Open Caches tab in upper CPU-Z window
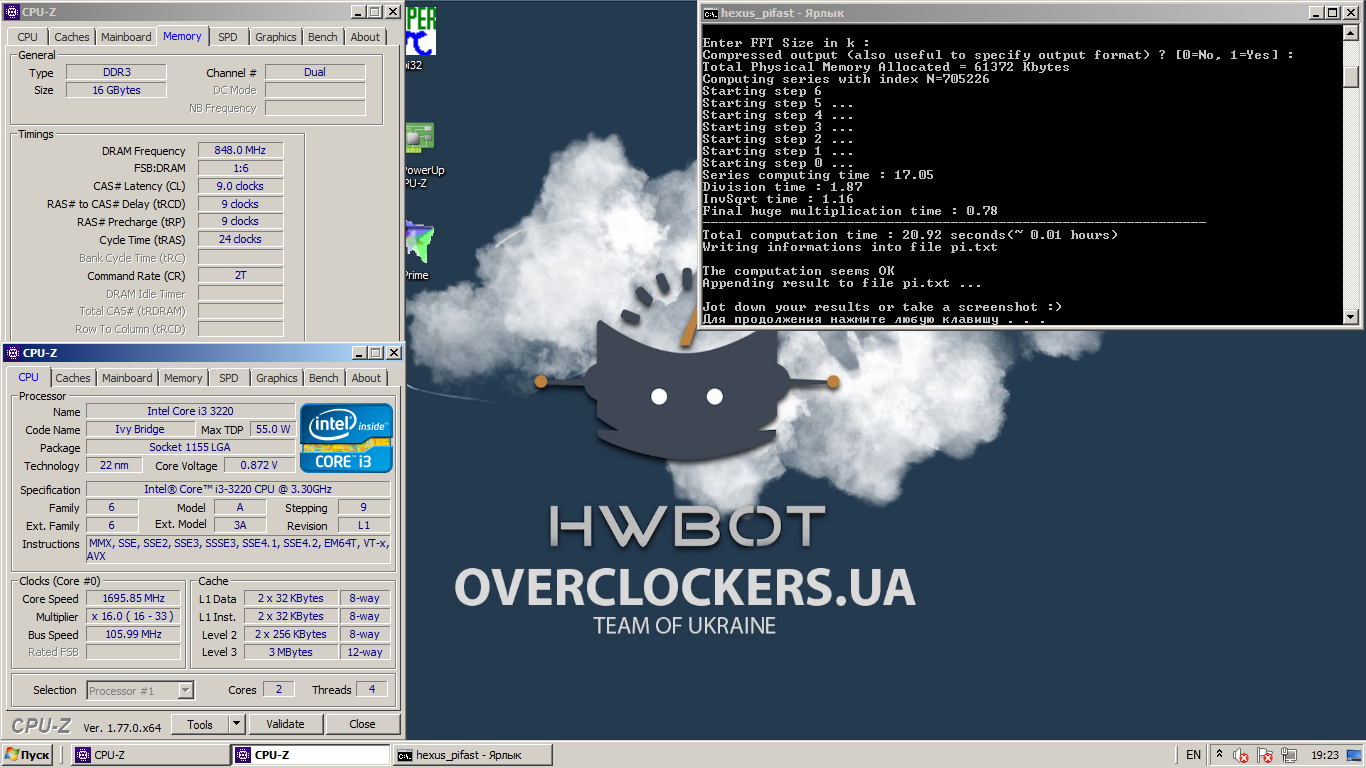 tap(72, 37)
